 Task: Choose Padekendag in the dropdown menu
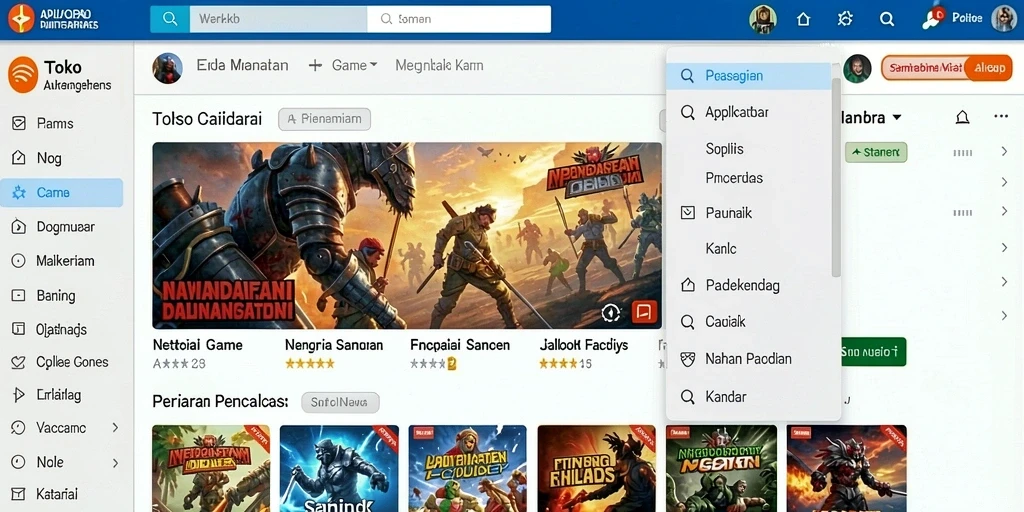[749, 285]
